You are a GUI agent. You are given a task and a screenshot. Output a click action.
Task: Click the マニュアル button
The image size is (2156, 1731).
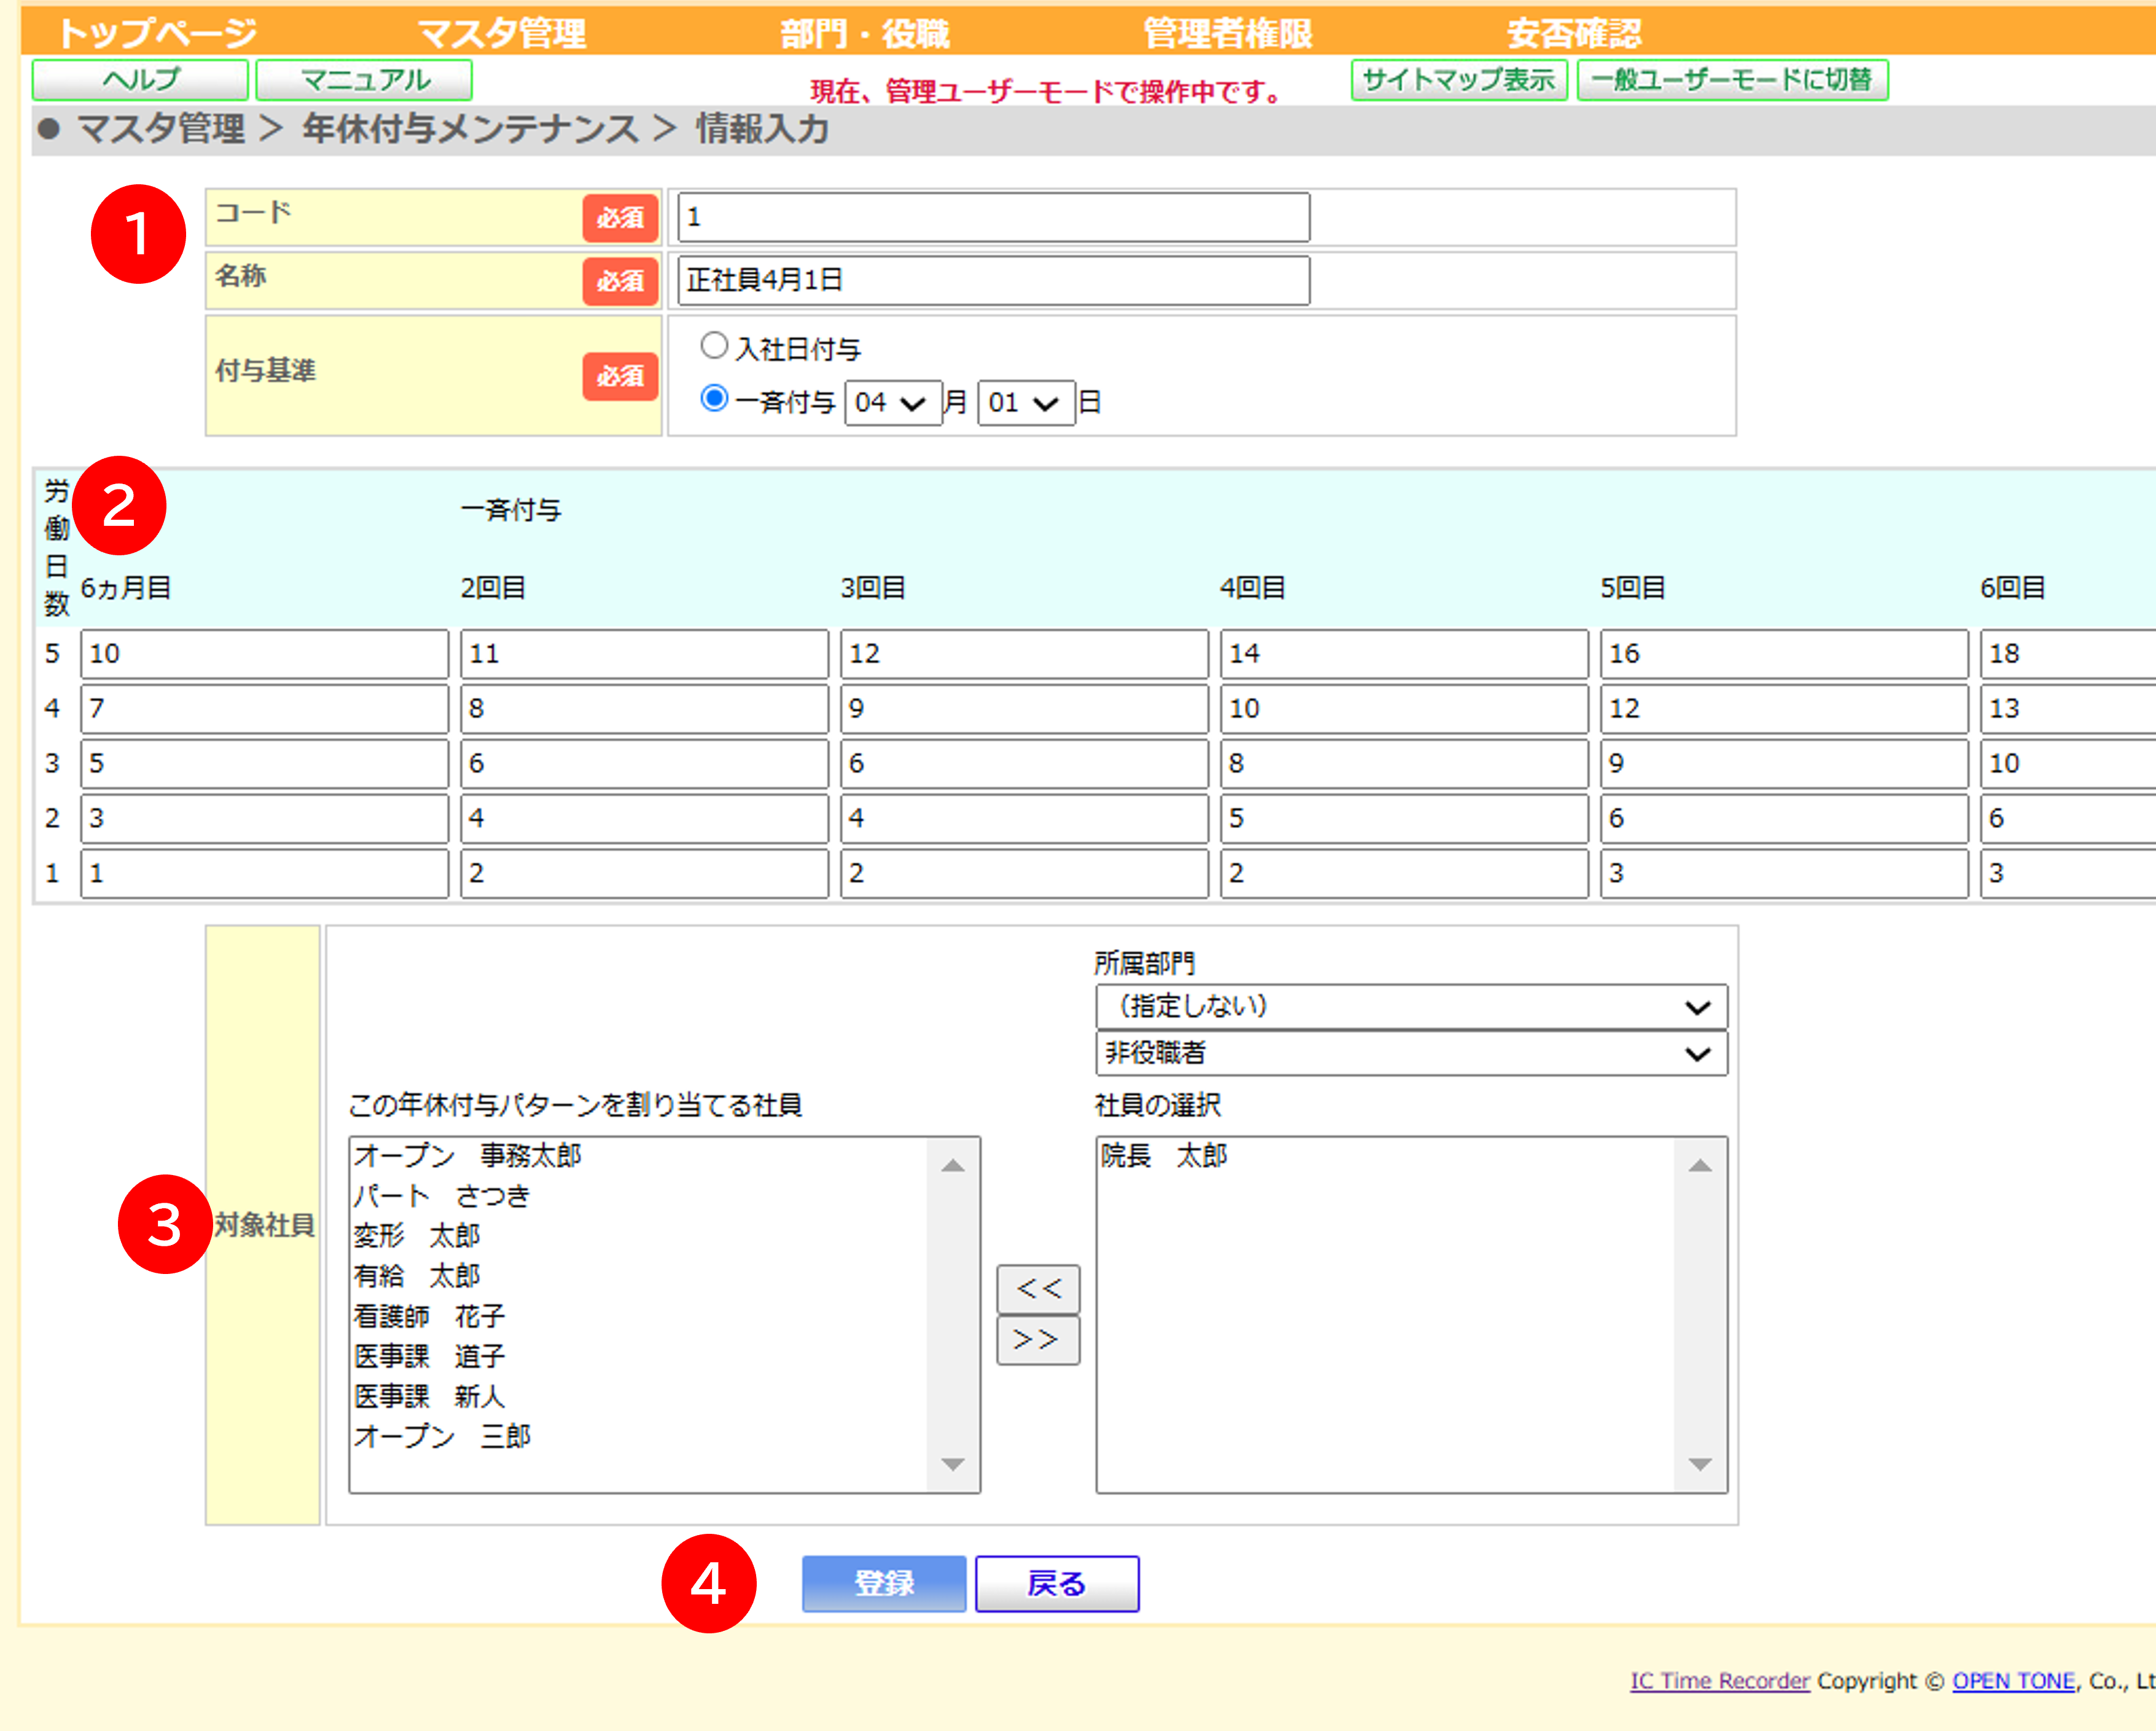tap(364, 80)
